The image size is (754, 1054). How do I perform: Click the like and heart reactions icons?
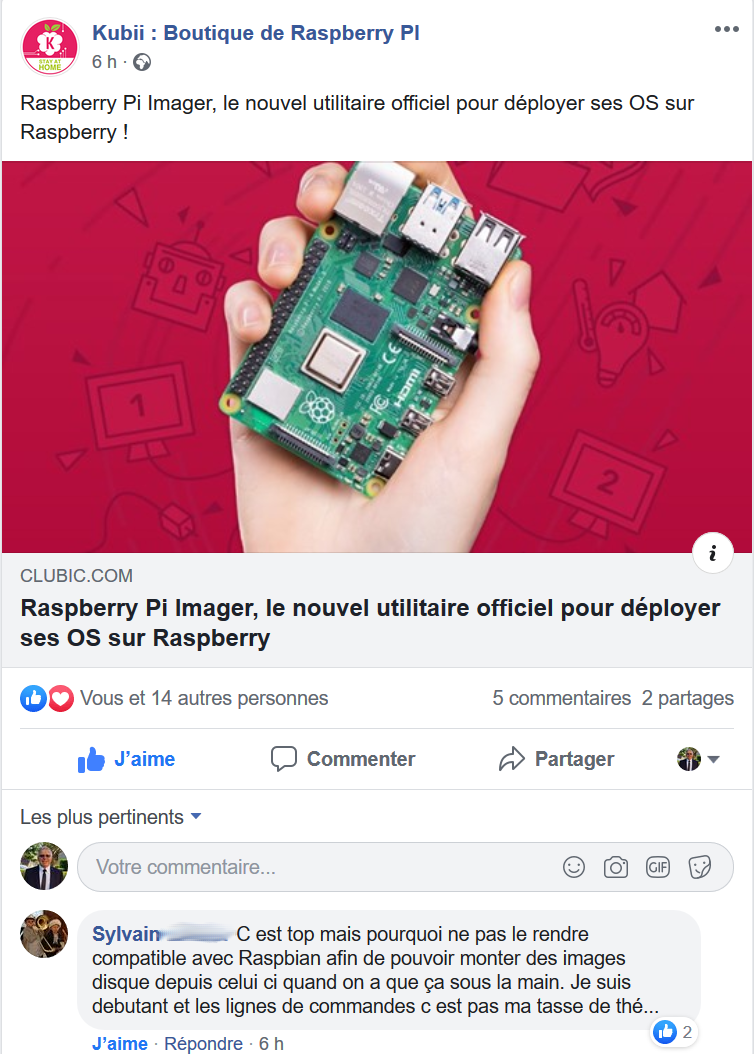pos(47,698)
